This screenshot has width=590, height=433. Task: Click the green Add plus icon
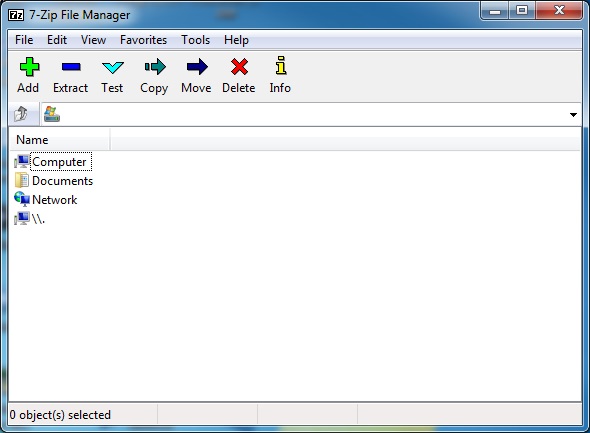point(29,67)
